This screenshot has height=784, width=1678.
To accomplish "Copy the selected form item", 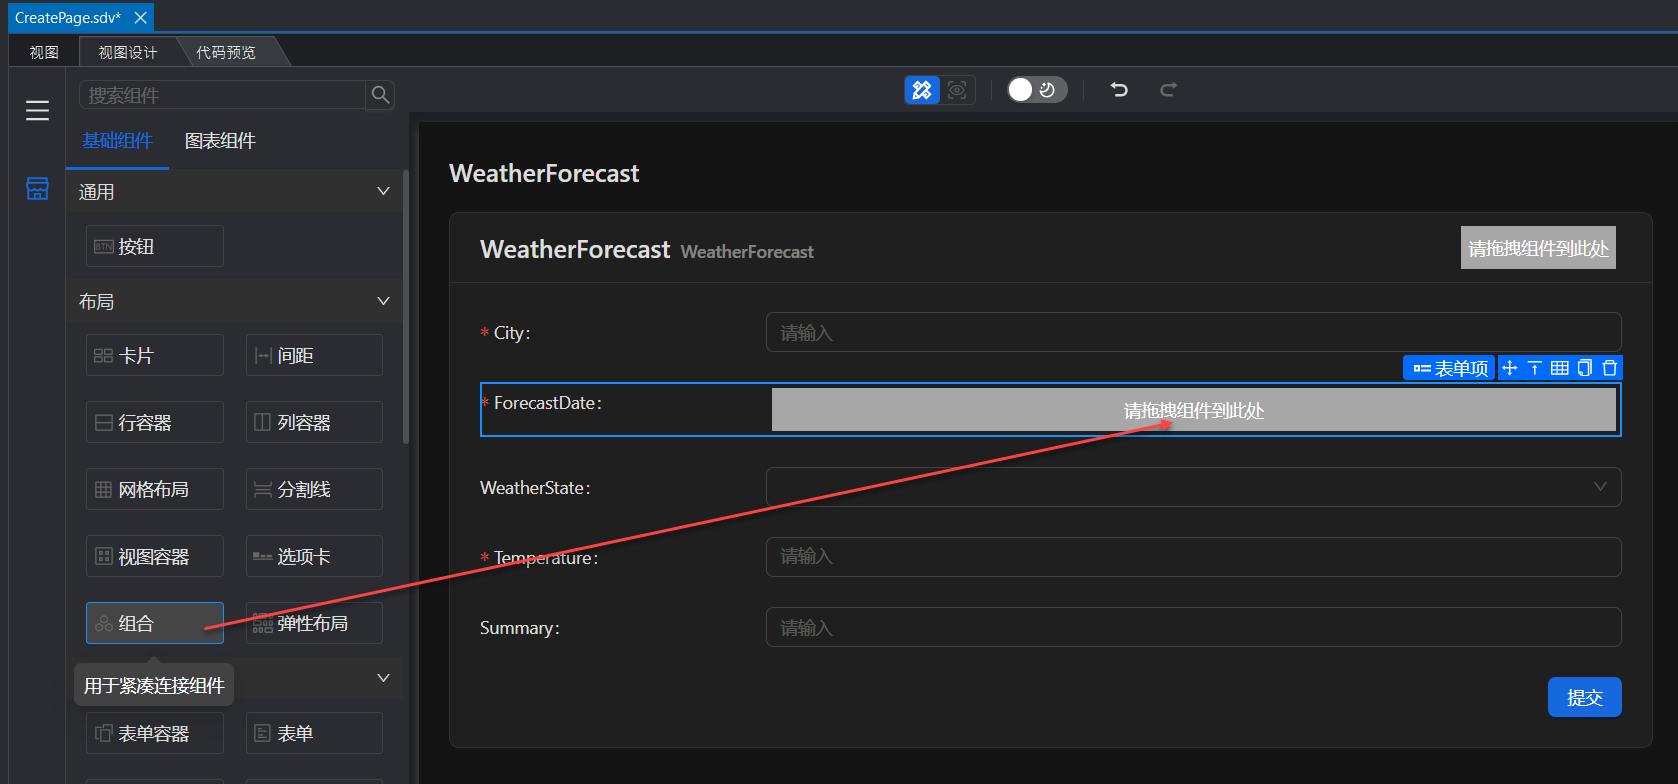I will pos(1585,368).
